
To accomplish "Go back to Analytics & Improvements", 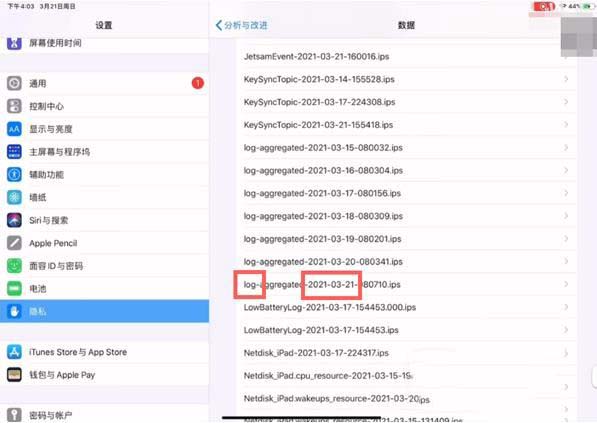I will tap(241, 25).
